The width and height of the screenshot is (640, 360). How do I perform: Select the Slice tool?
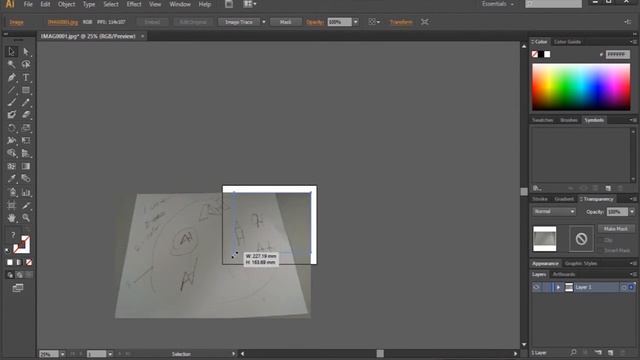(x=26, y=205)
